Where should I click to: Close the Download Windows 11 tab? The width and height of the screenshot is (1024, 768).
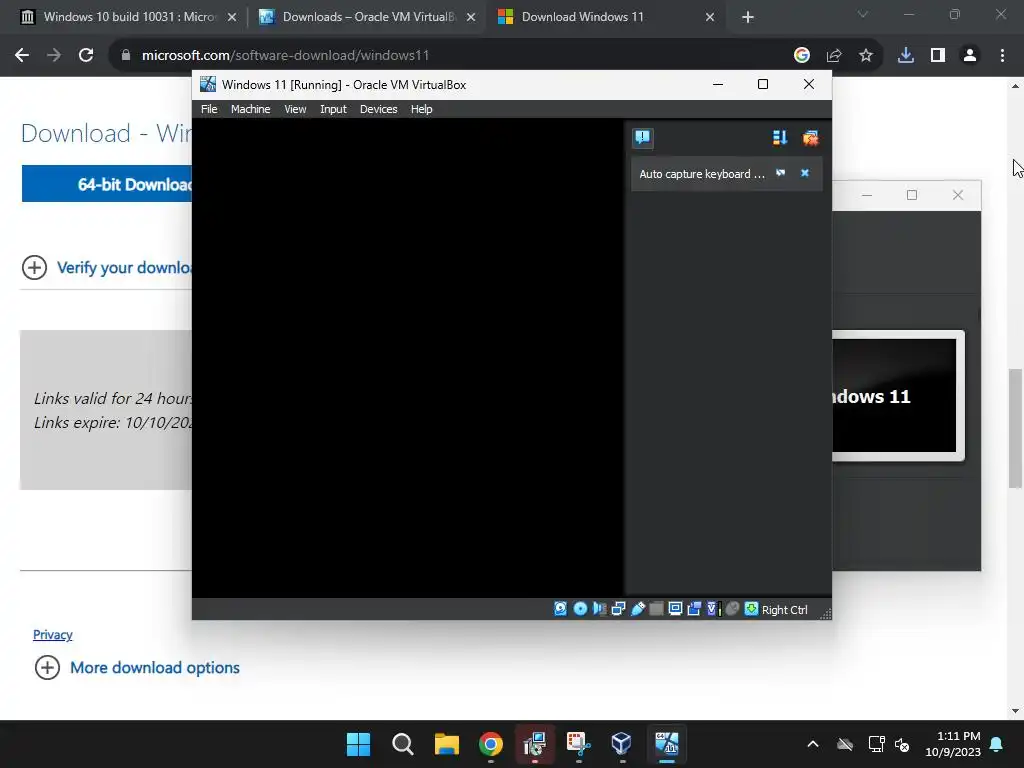[710, 18]
